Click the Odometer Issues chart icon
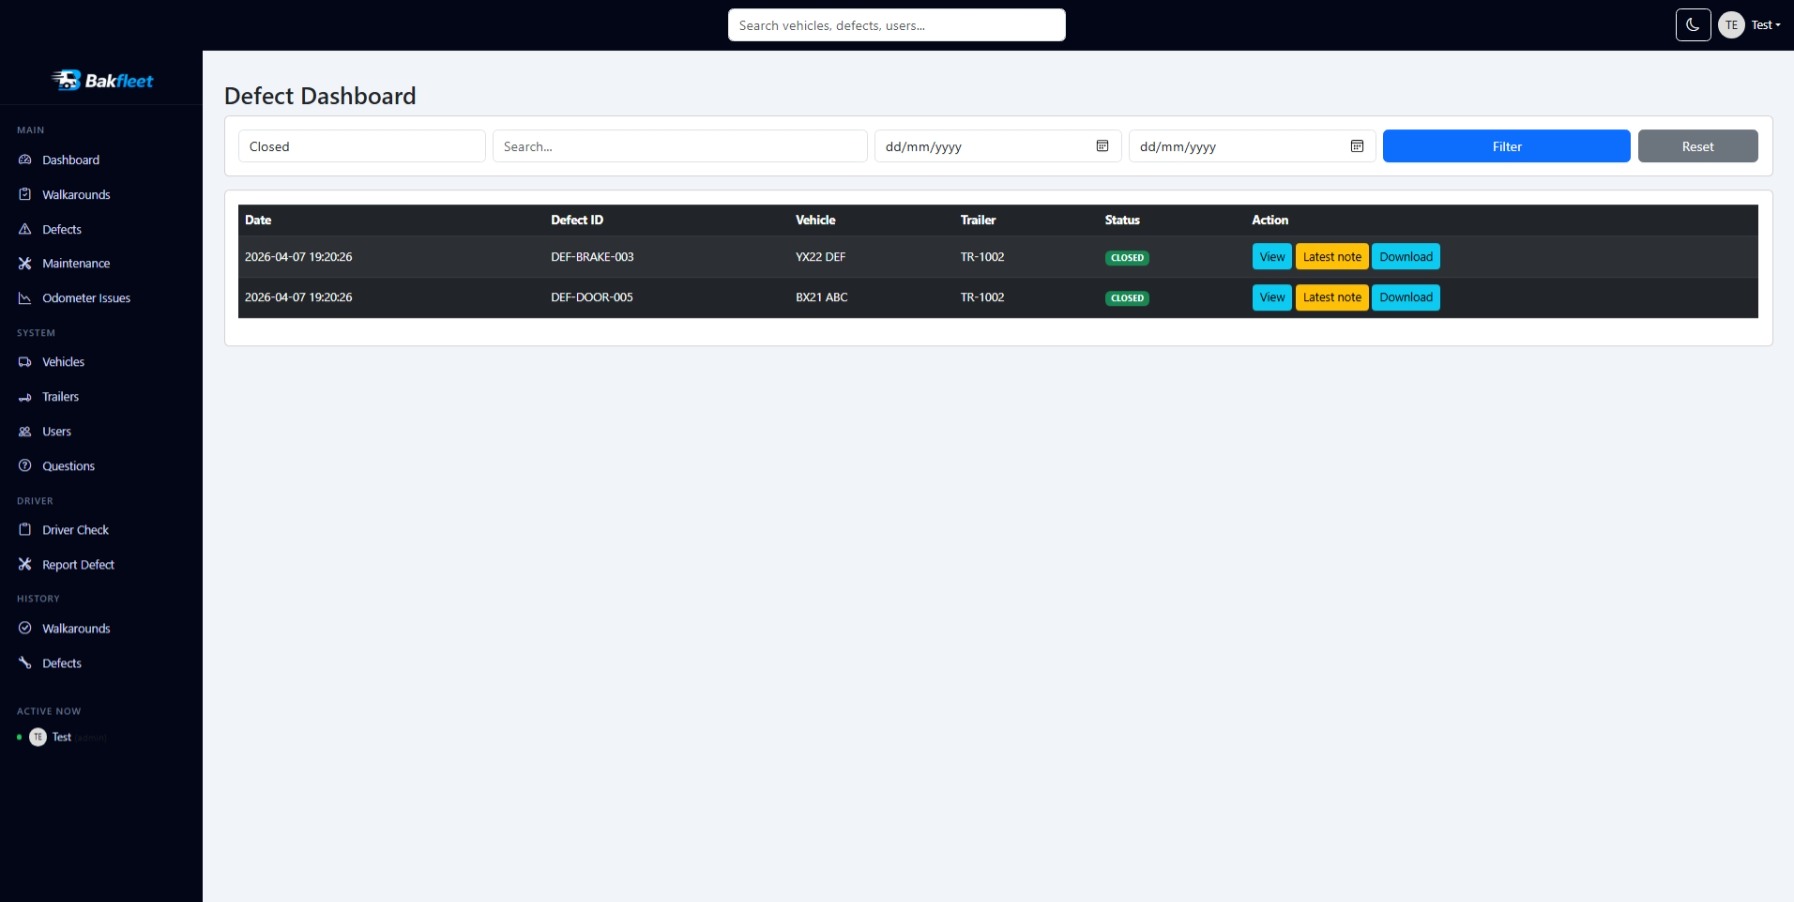 (x=25, y=298)
